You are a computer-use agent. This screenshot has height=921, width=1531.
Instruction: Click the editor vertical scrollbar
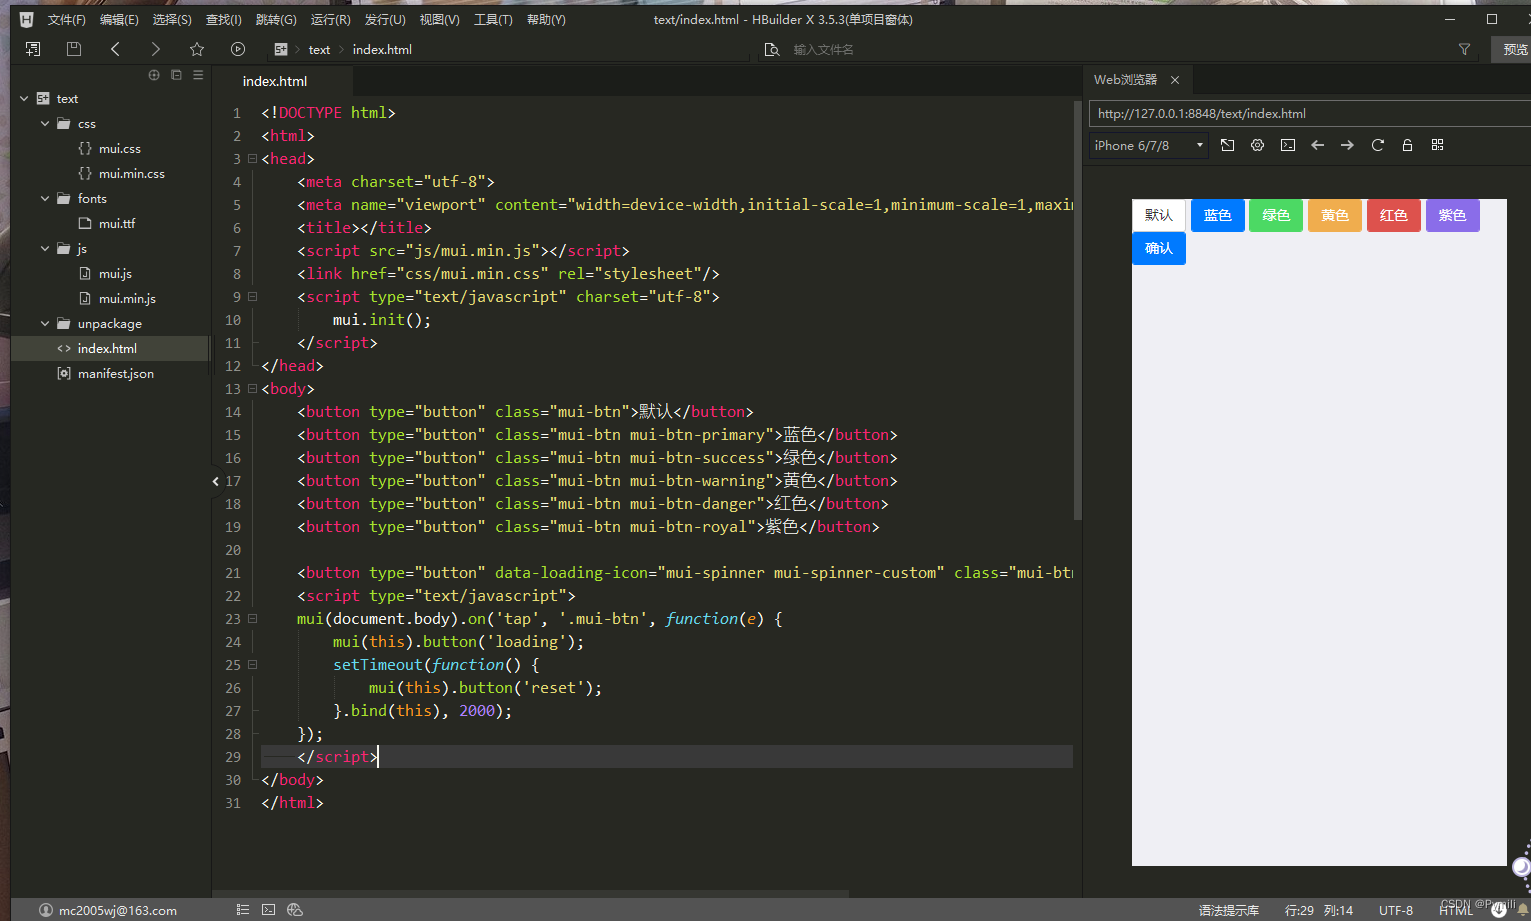tap(1077, 310)
